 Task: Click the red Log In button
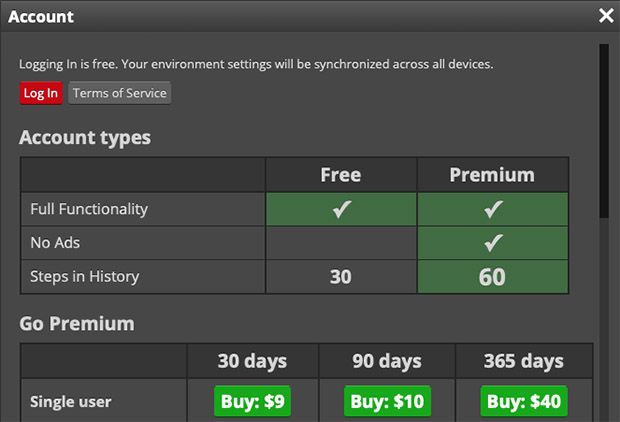tap(41, 93)
